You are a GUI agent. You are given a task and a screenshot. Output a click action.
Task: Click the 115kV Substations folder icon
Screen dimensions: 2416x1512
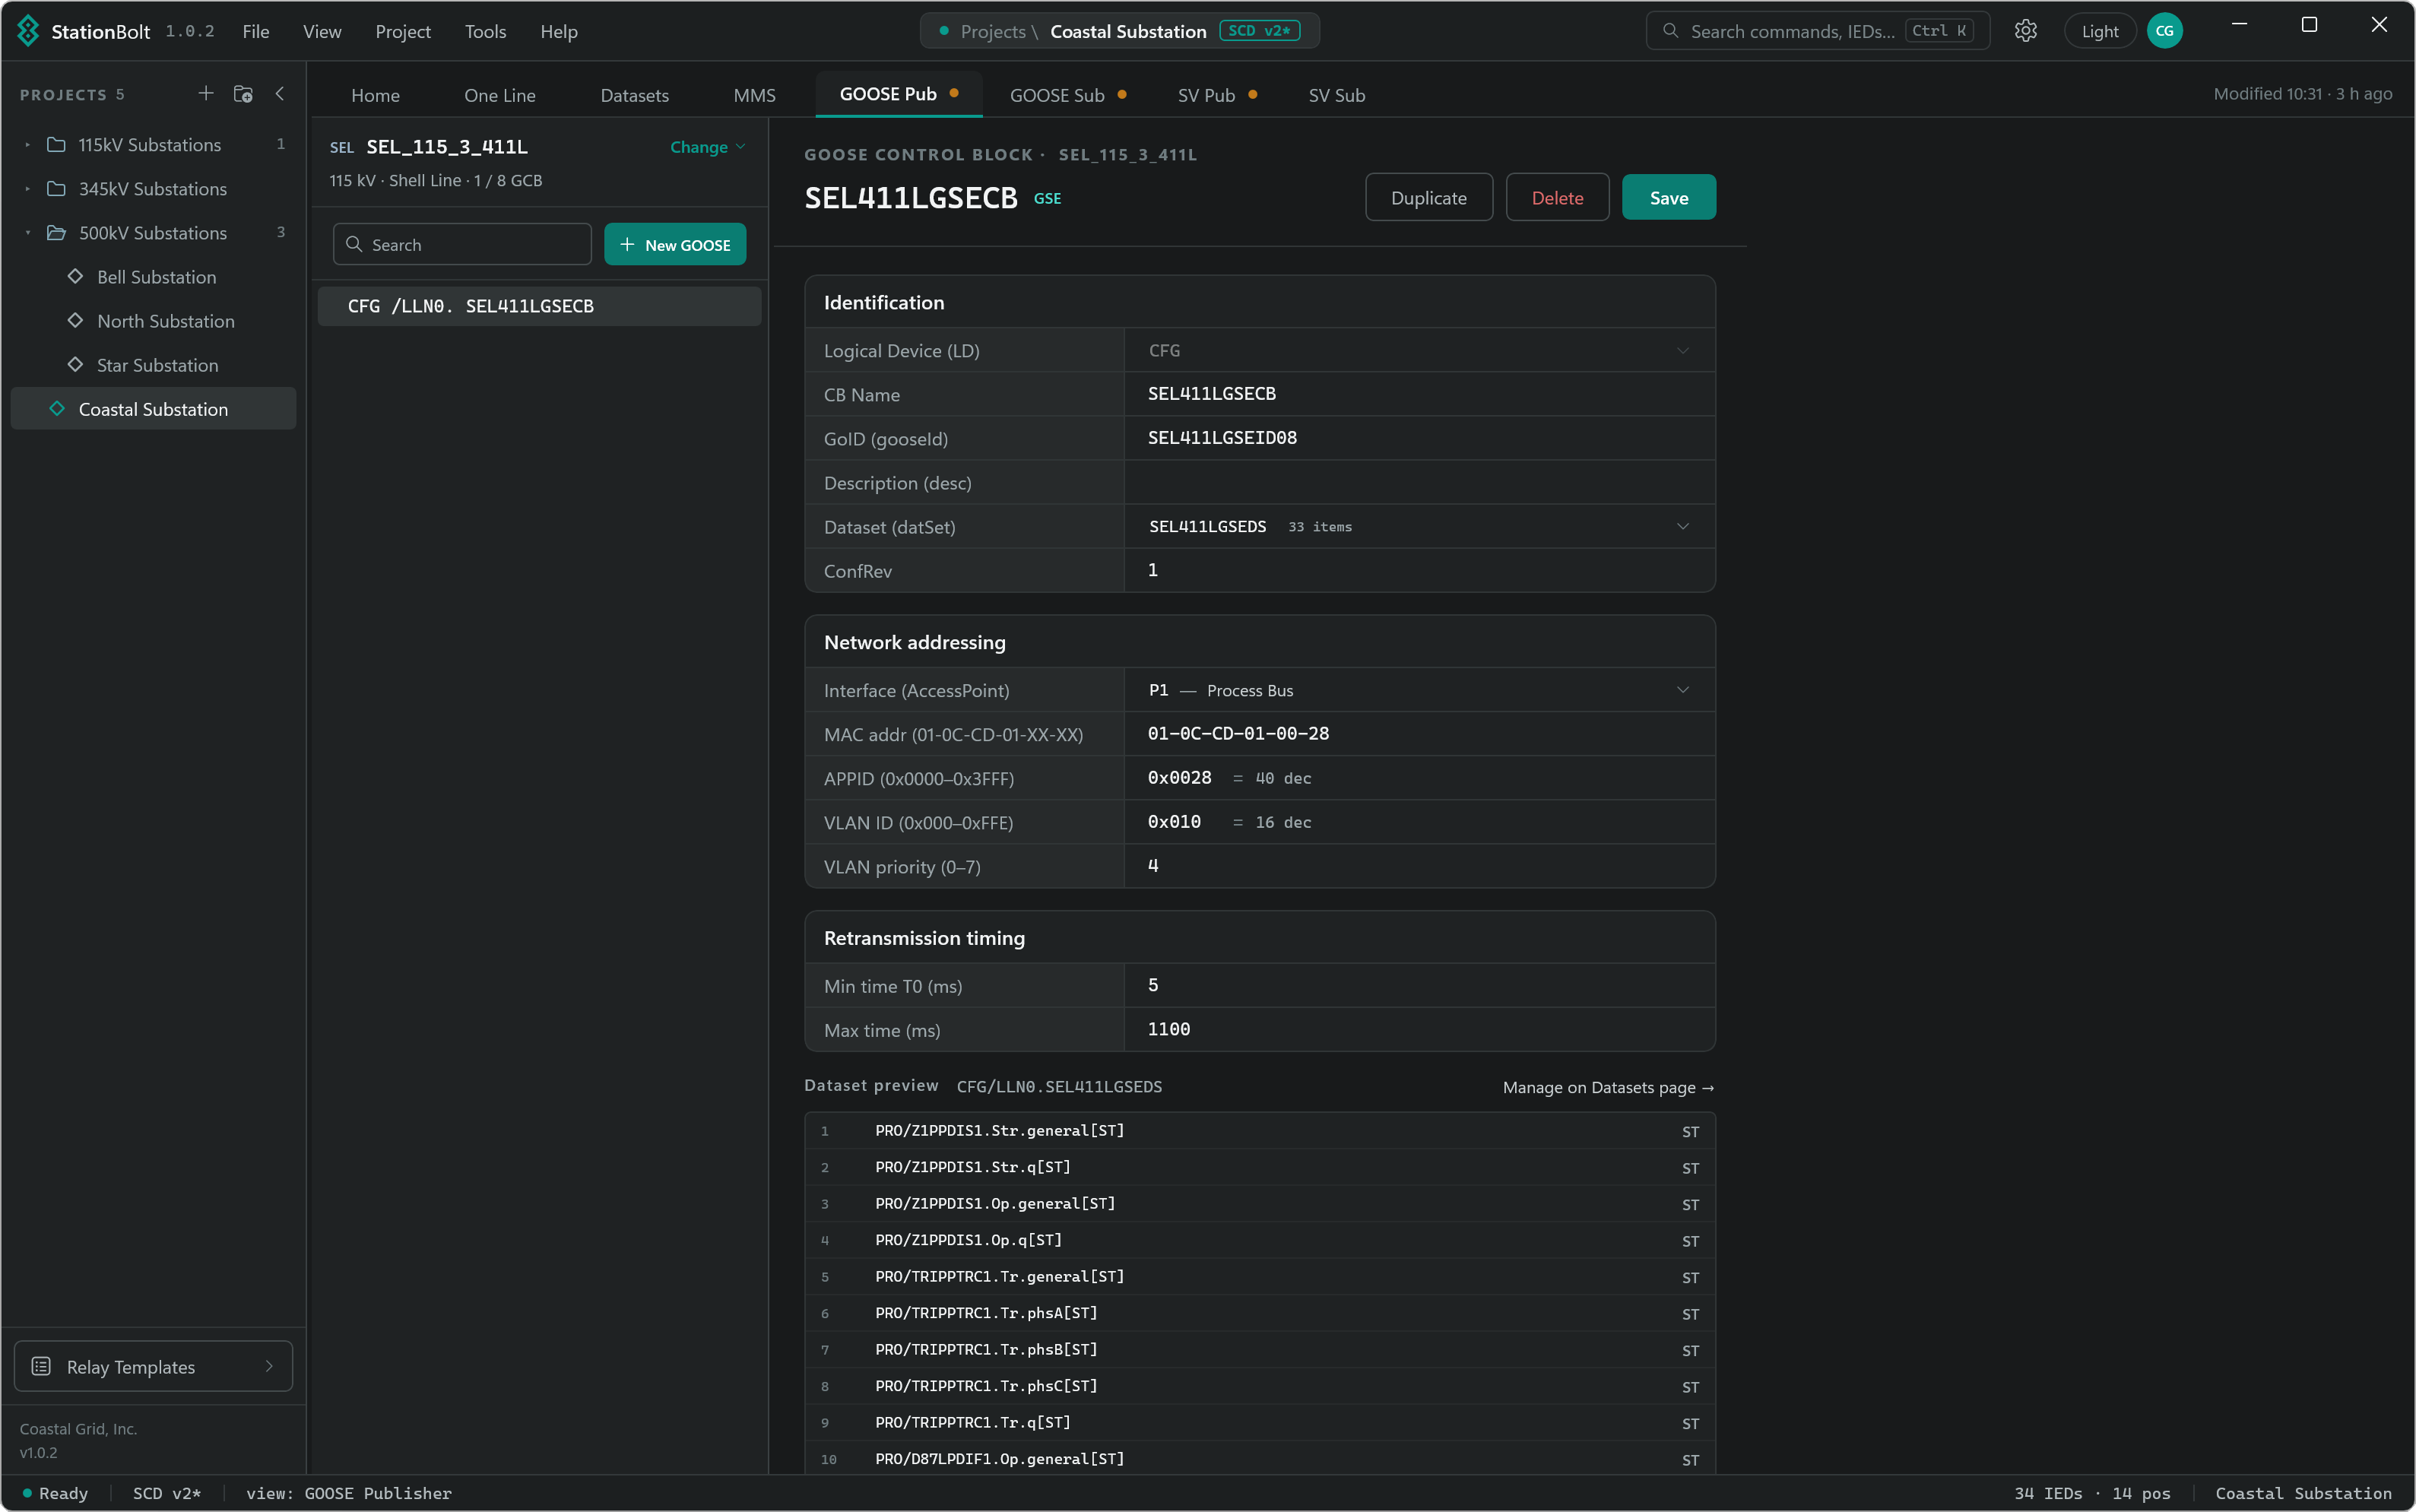57,145
